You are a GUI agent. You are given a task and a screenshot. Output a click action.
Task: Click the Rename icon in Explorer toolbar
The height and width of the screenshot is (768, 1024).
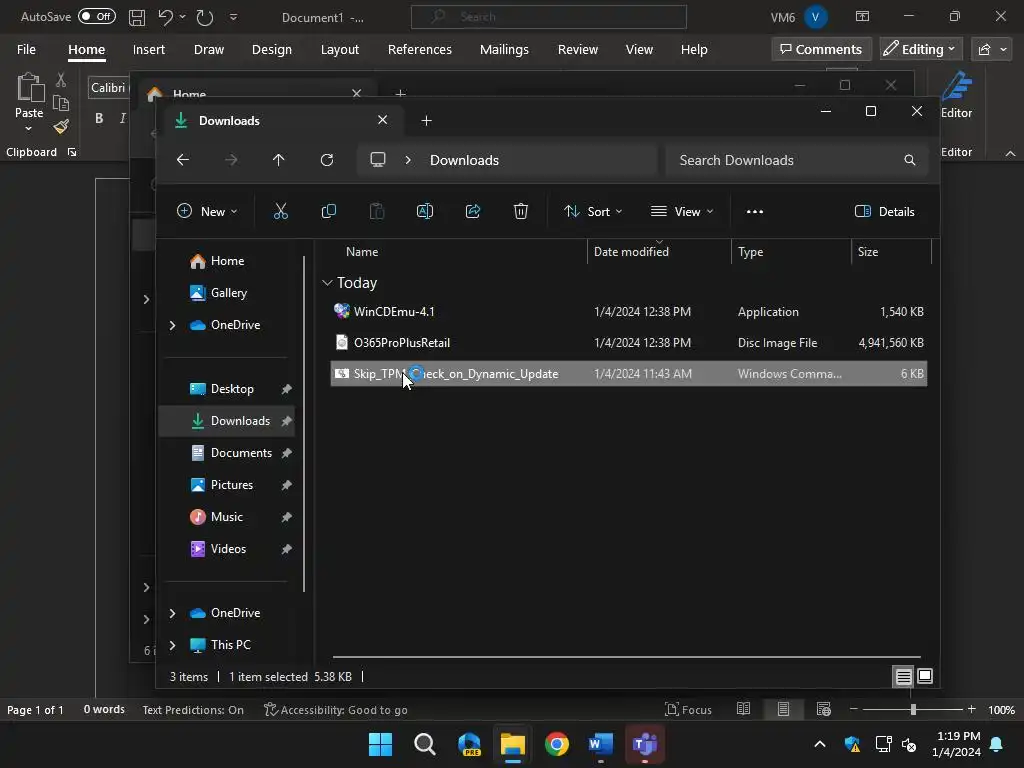point(424,212)
